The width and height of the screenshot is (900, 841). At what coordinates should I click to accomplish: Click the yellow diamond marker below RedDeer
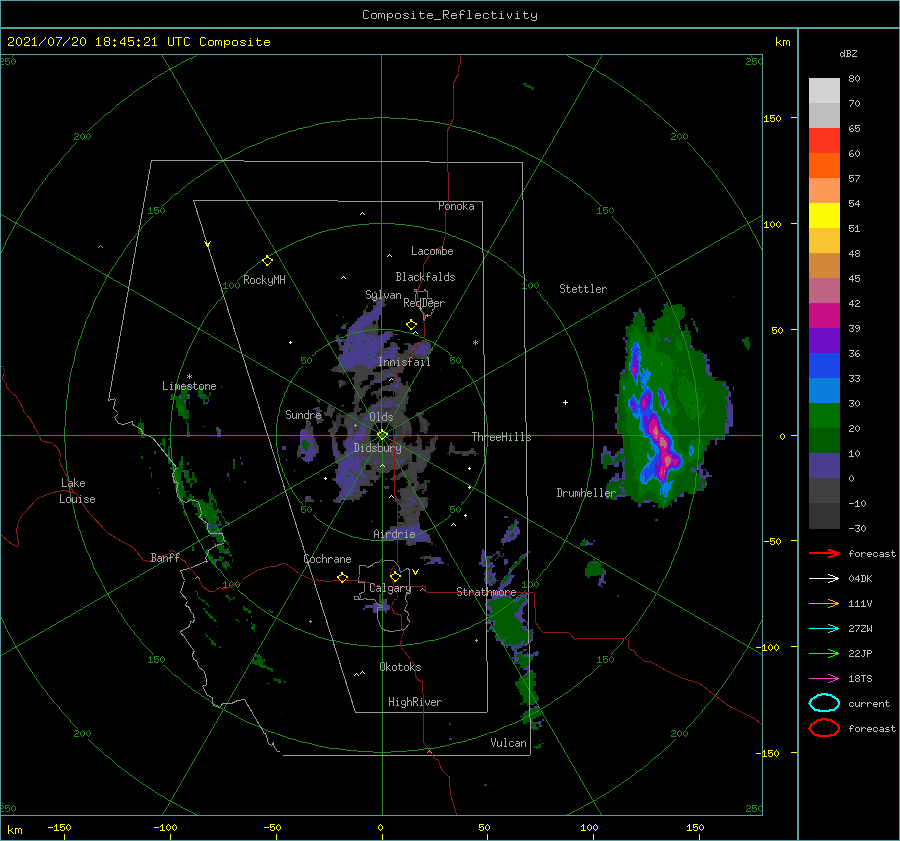[411, 325]
